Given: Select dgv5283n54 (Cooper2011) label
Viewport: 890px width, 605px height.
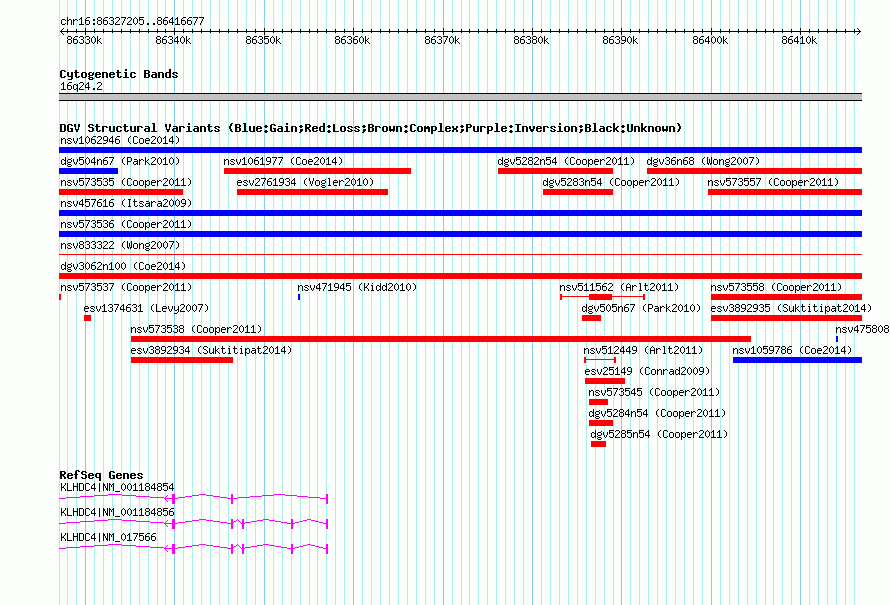Looking at the screenshot, I should (x=611, y=182).
